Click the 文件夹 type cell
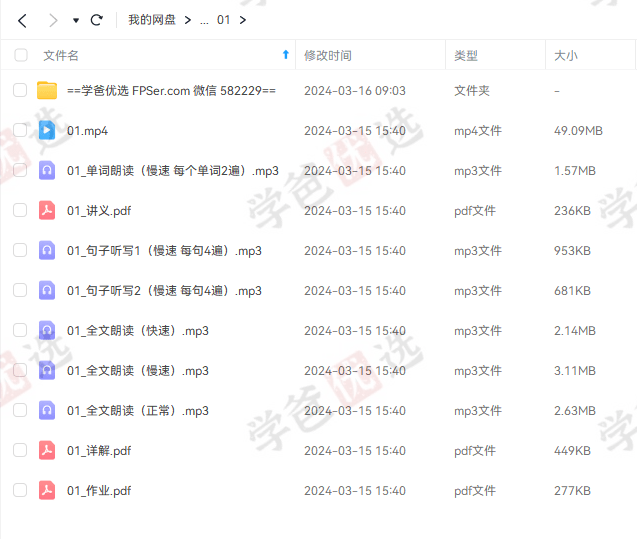The height and width of the screenshot is (539, 637). [x=472, y=91]
